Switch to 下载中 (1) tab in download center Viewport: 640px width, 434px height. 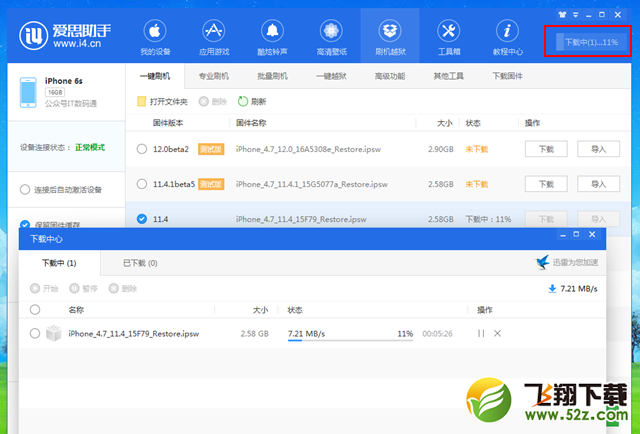pyautogui.click(x=59, y=263)
